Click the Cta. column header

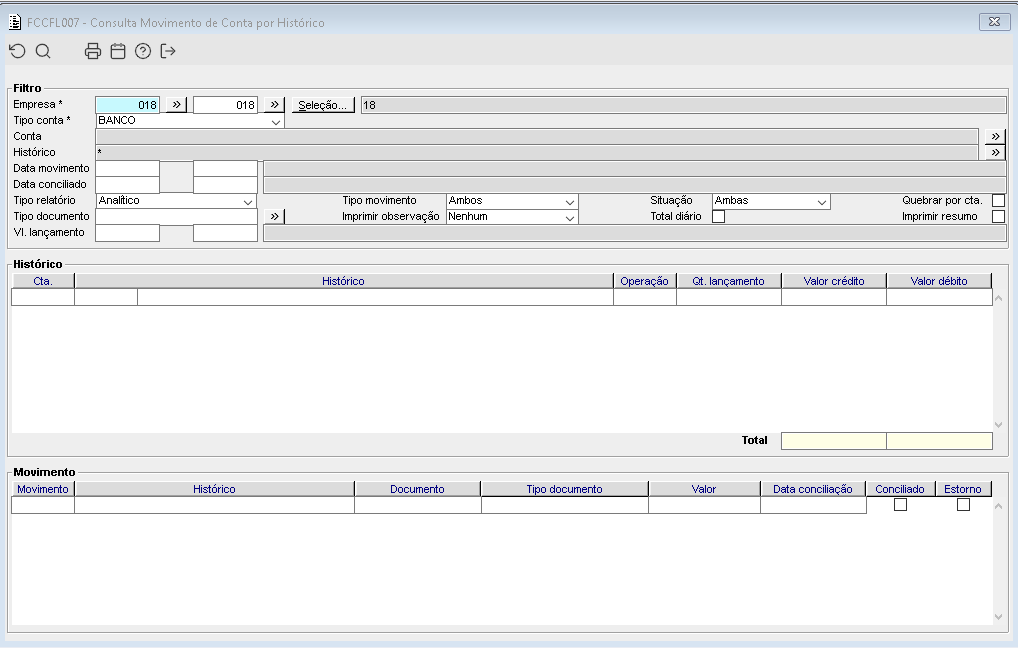tap(43, 281)
